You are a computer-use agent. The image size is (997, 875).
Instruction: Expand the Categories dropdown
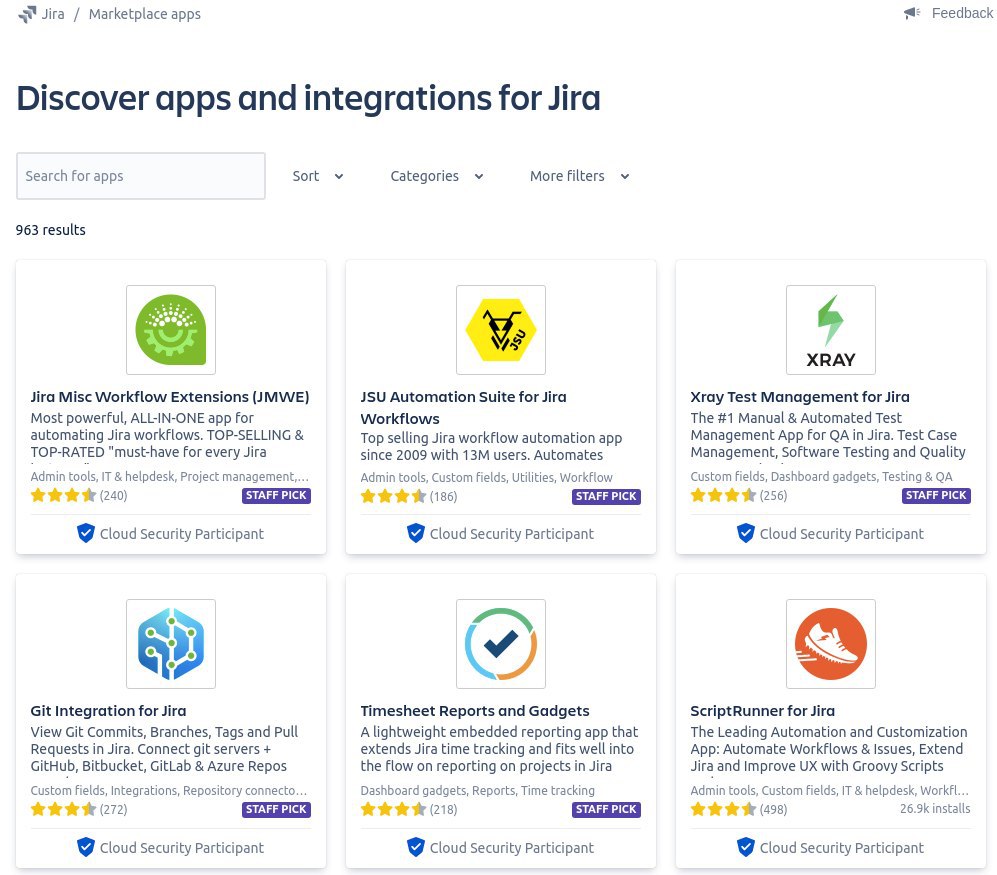click(437, 176)
